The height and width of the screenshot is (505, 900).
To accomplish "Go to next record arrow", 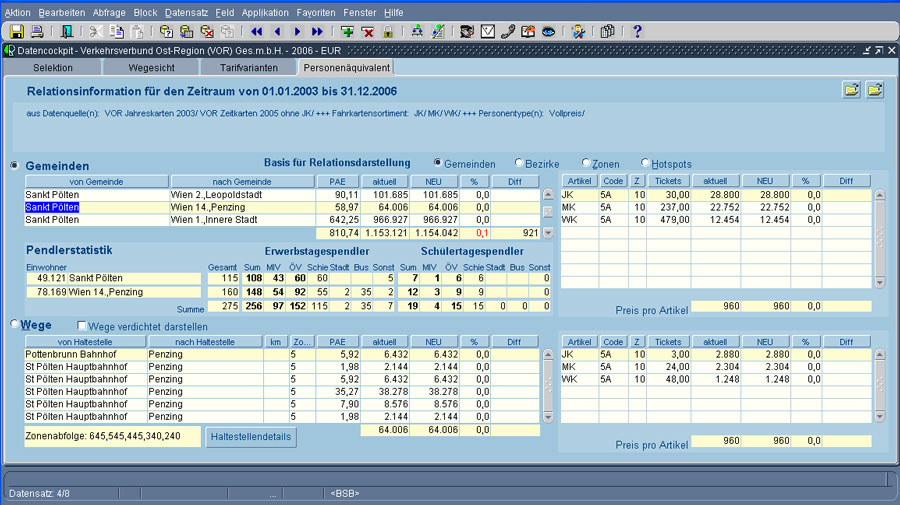I will [297, 32].
